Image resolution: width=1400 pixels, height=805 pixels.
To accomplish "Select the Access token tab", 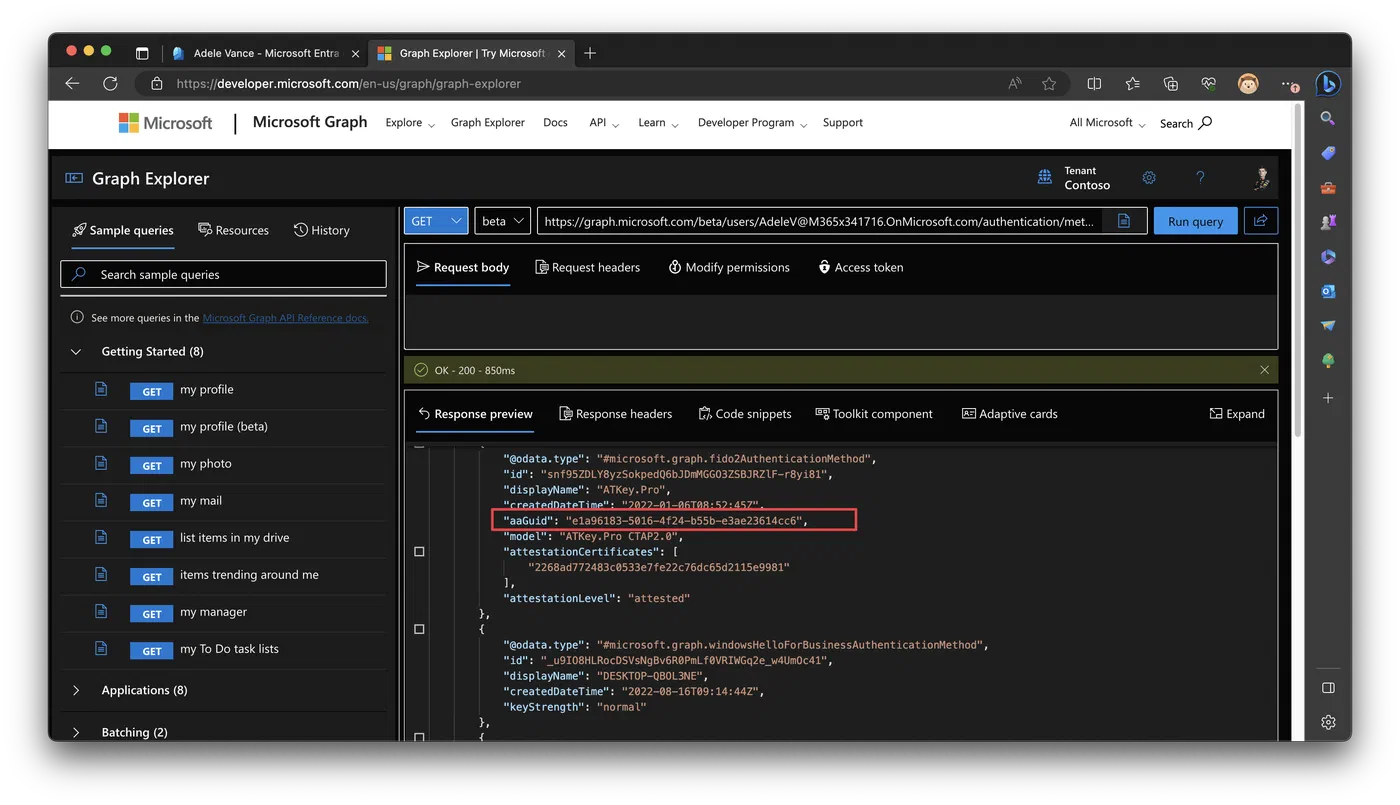I will coord(861,267).
